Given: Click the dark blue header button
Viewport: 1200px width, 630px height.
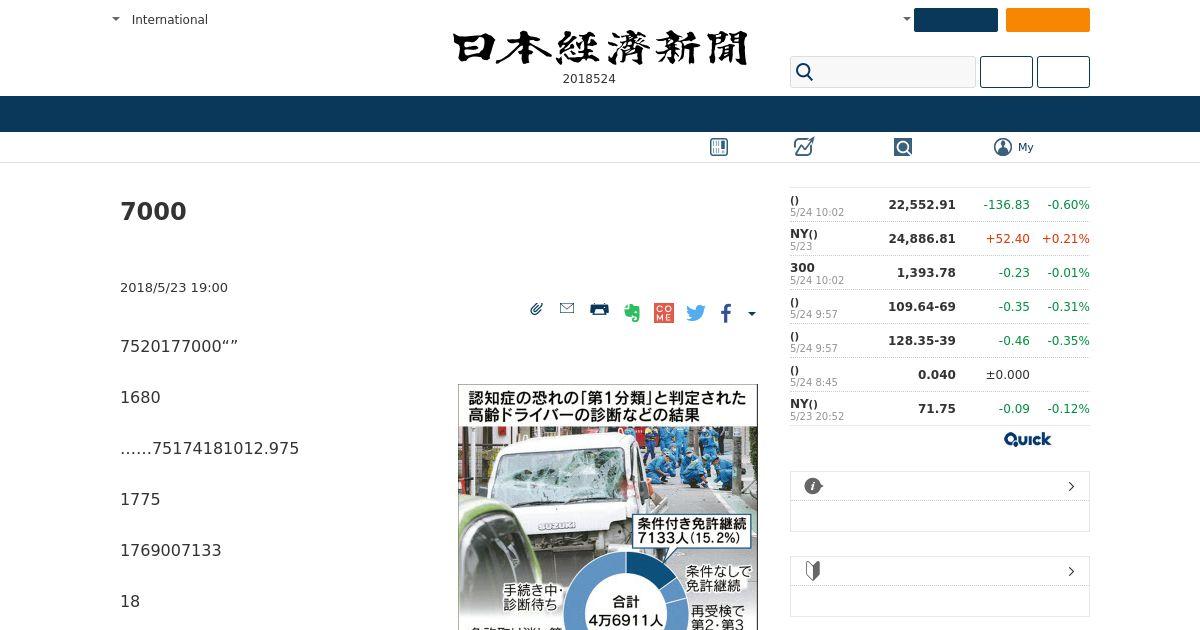Looking at the screenshot, I should point(956,20).
